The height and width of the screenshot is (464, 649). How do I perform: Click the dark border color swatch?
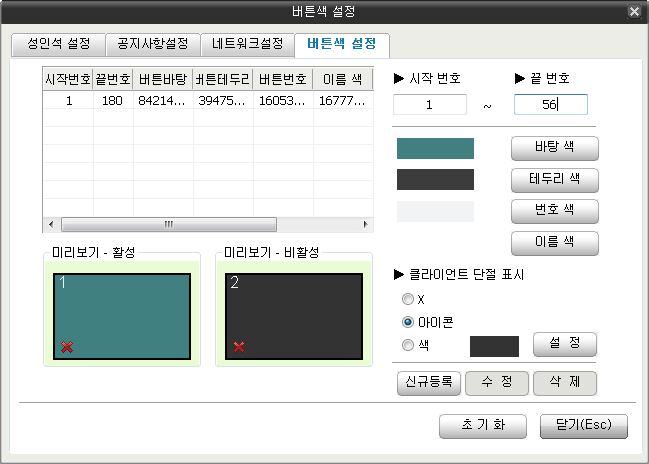tap(435, 180)
